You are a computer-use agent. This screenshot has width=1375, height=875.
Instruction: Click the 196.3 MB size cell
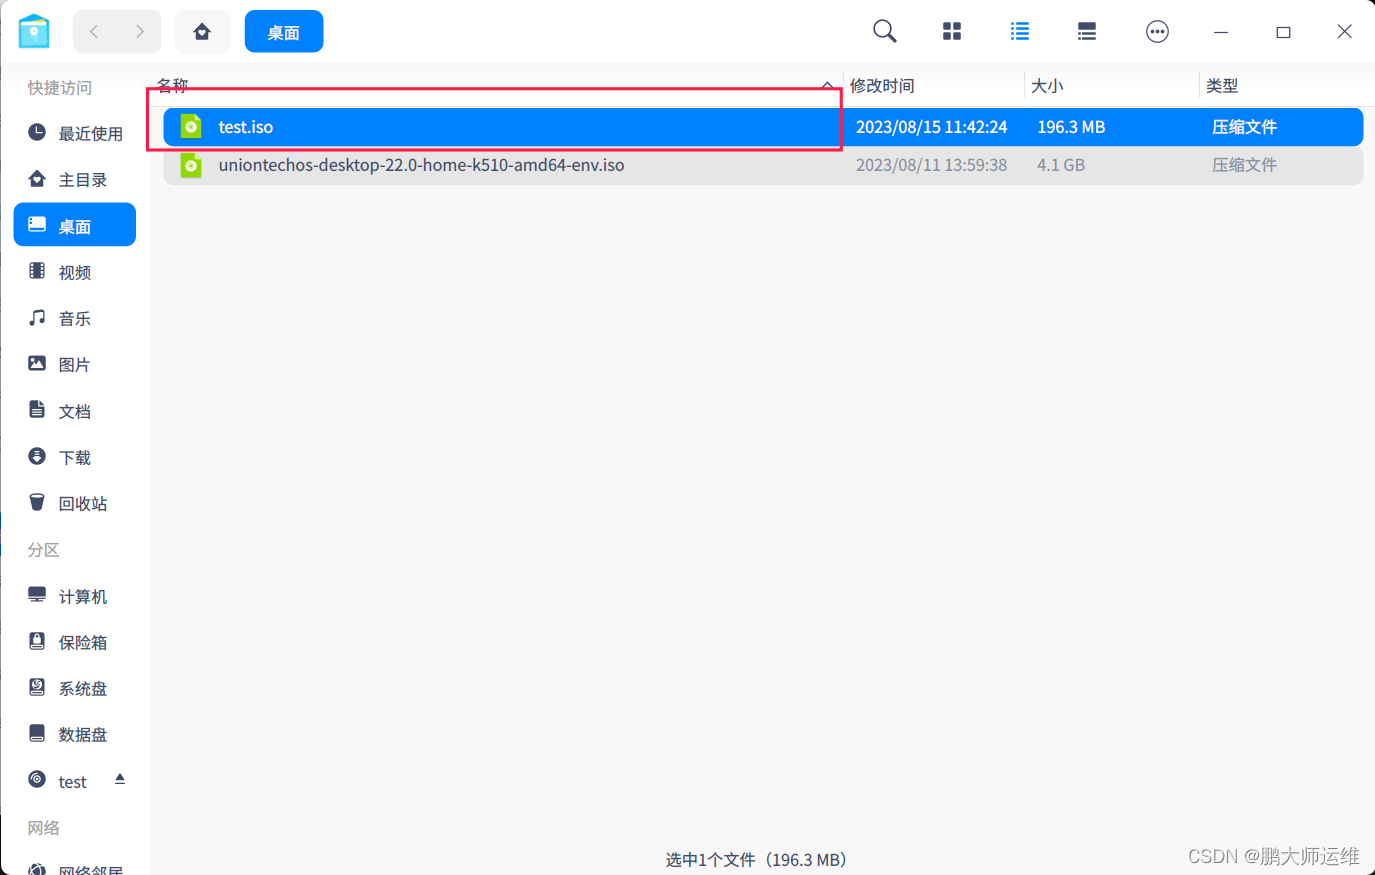click(1071, 127)
